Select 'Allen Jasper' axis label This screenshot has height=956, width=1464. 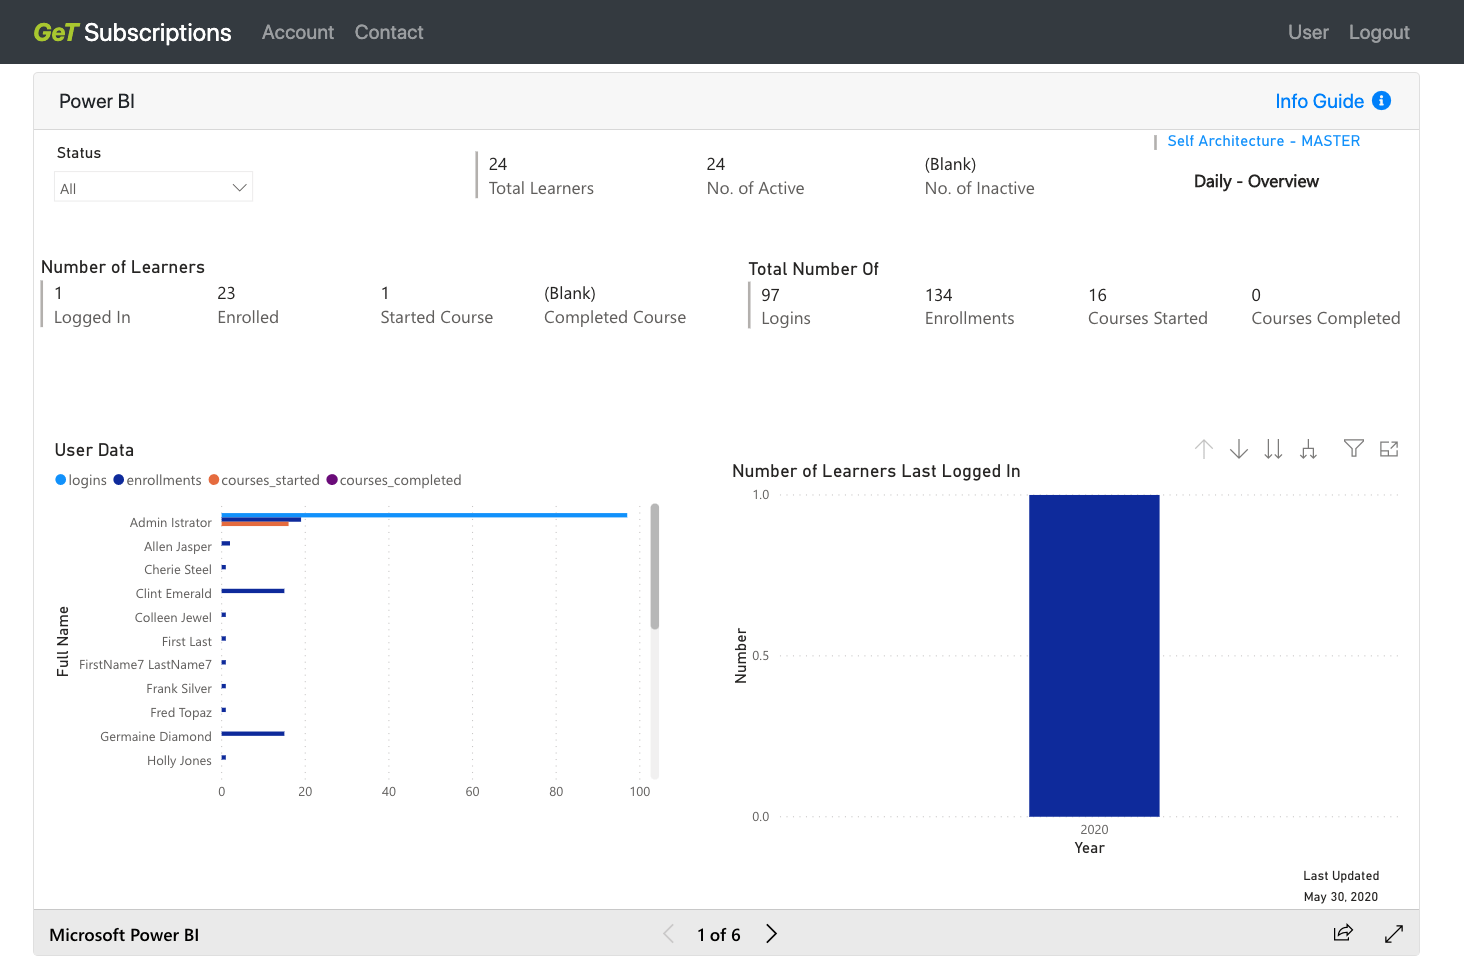(x=178, y=547)
